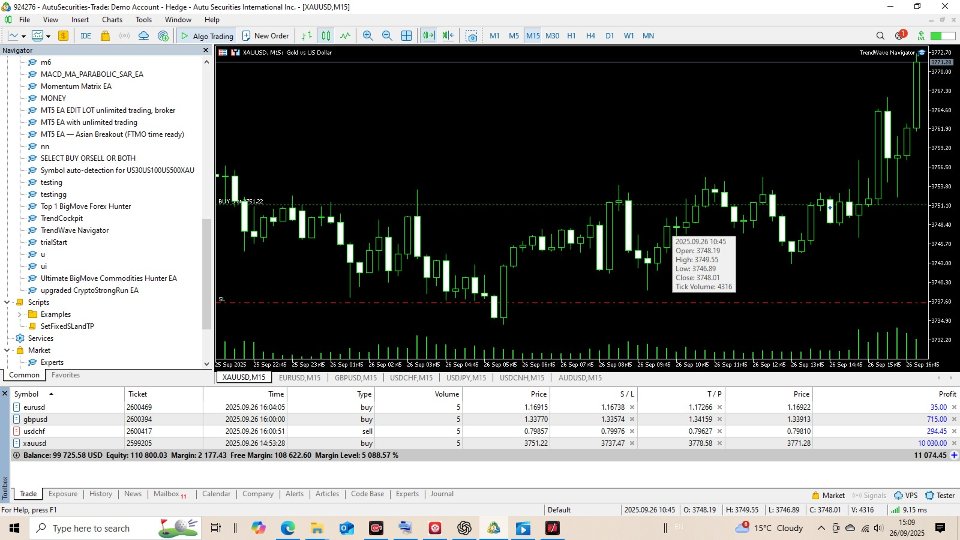
Task: Switch Navigator to Favorites tab
Action: tap(66, 375)
